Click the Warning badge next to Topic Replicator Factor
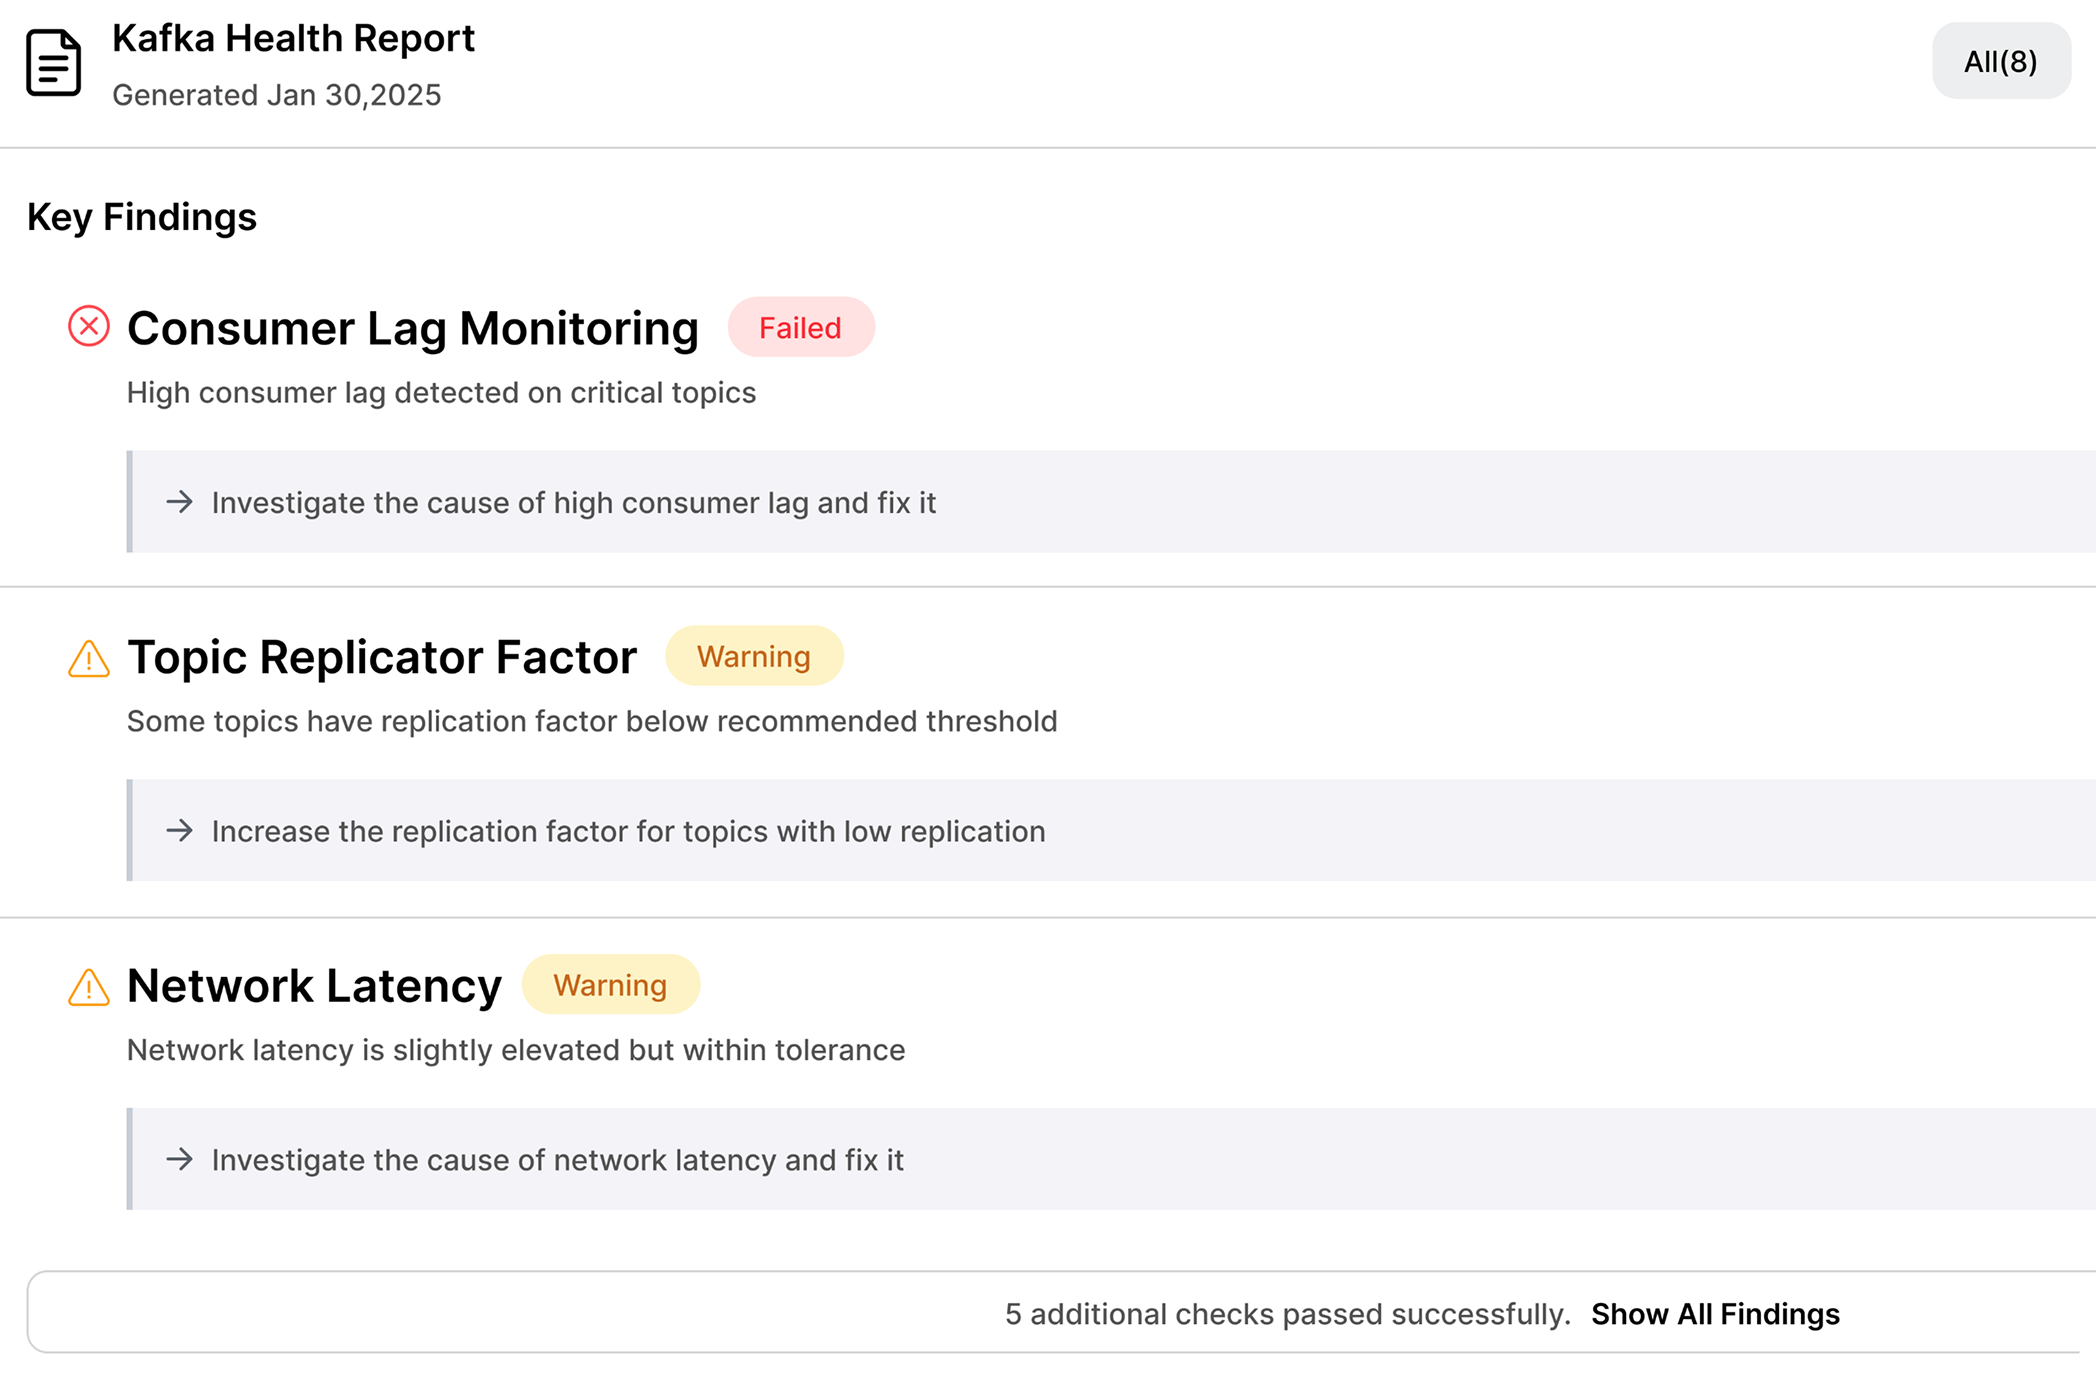 coord(754,656)
